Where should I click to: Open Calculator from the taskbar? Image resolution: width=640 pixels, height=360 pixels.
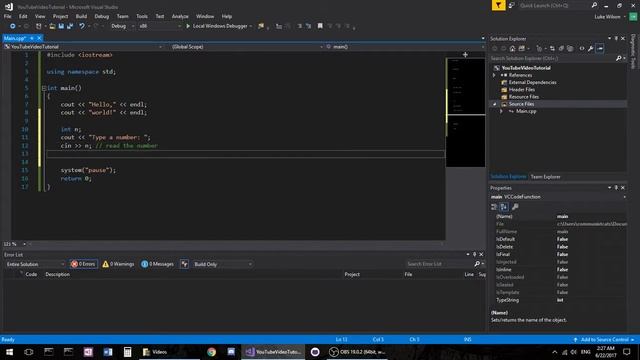click(x=127, y=352)
